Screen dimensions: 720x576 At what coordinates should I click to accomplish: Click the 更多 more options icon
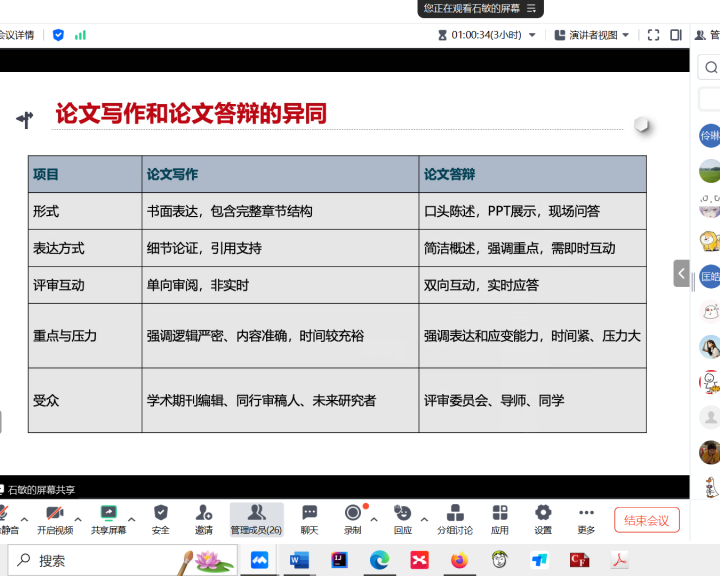click(x=586, y=519)
